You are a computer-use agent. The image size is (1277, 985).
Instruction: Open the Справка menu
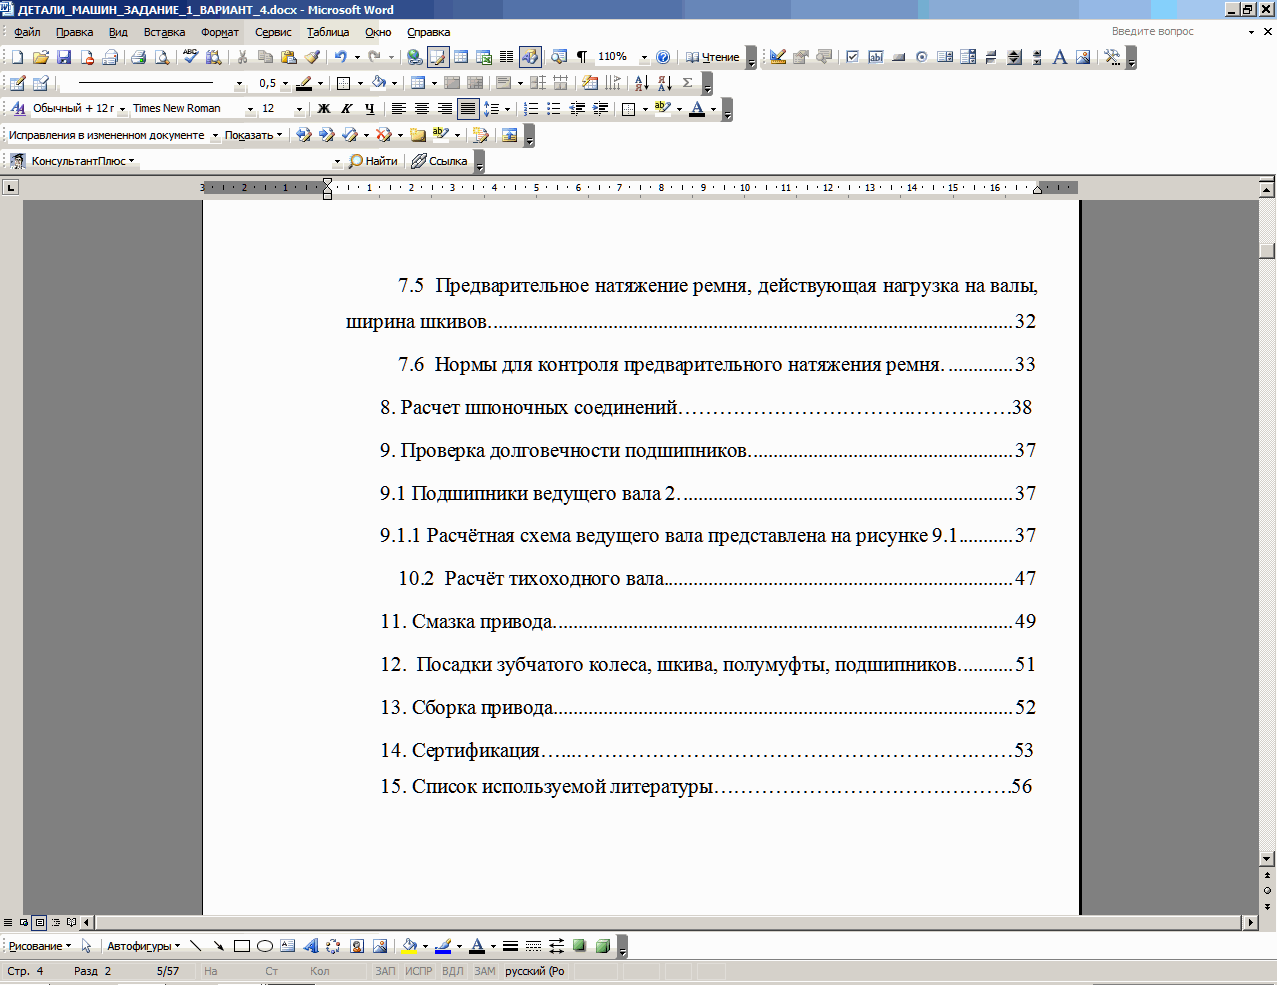[x=429, y=32]
